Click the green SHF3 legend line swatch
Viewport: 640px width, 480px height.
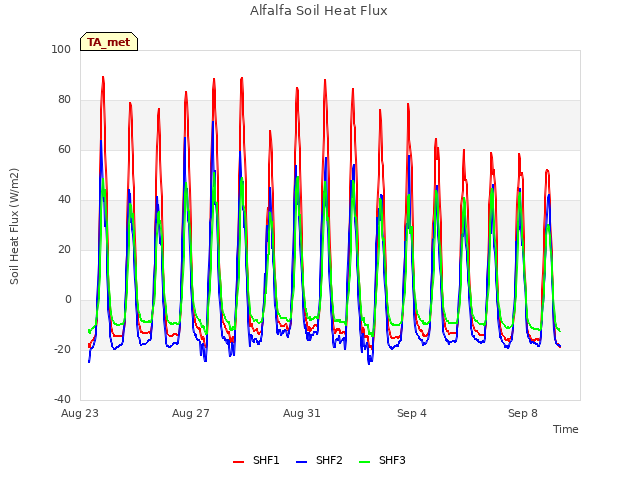[x=364, y=462]
